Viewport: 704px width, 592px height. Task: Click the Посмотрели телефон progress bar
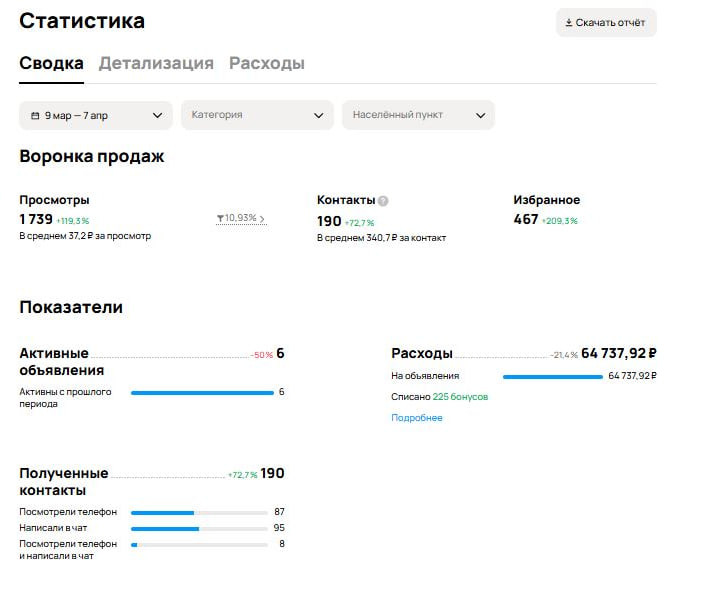[200, 512]
